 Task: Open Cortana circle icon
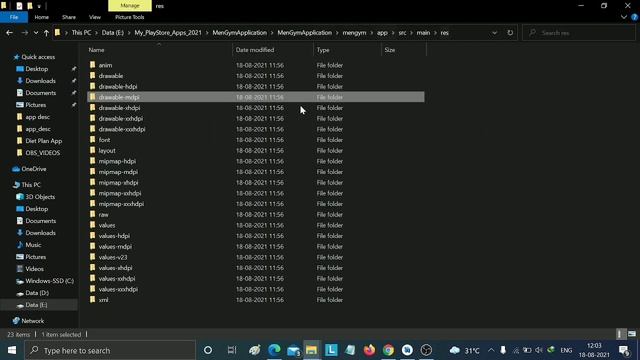coord(208,350)
